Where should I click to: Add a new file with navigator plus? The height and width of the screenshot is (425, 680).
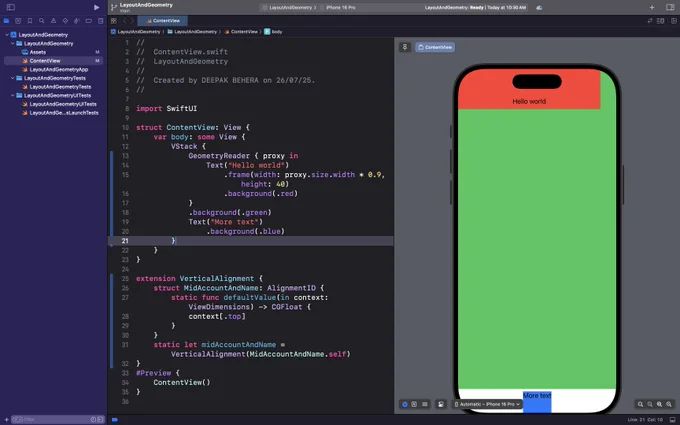point(6,419)
